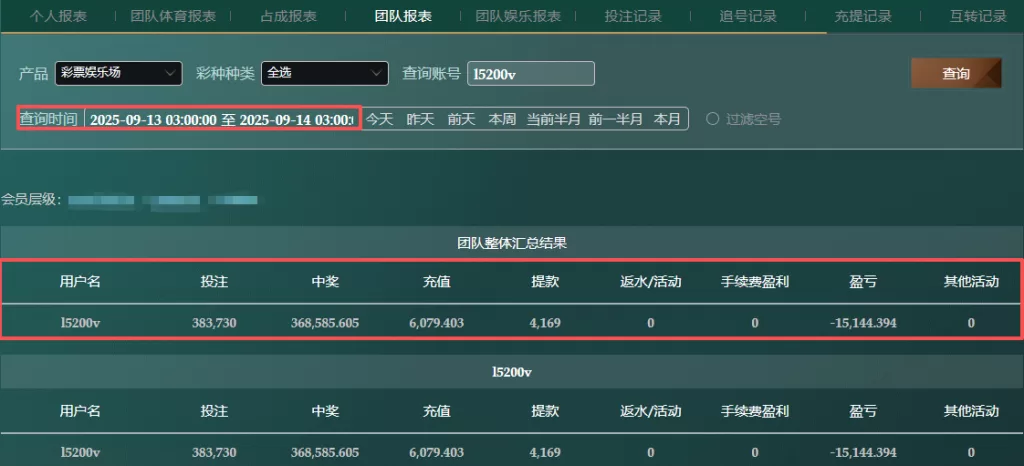
Task: Select the 今天 quick date filter
Action: tap(379, 119)
